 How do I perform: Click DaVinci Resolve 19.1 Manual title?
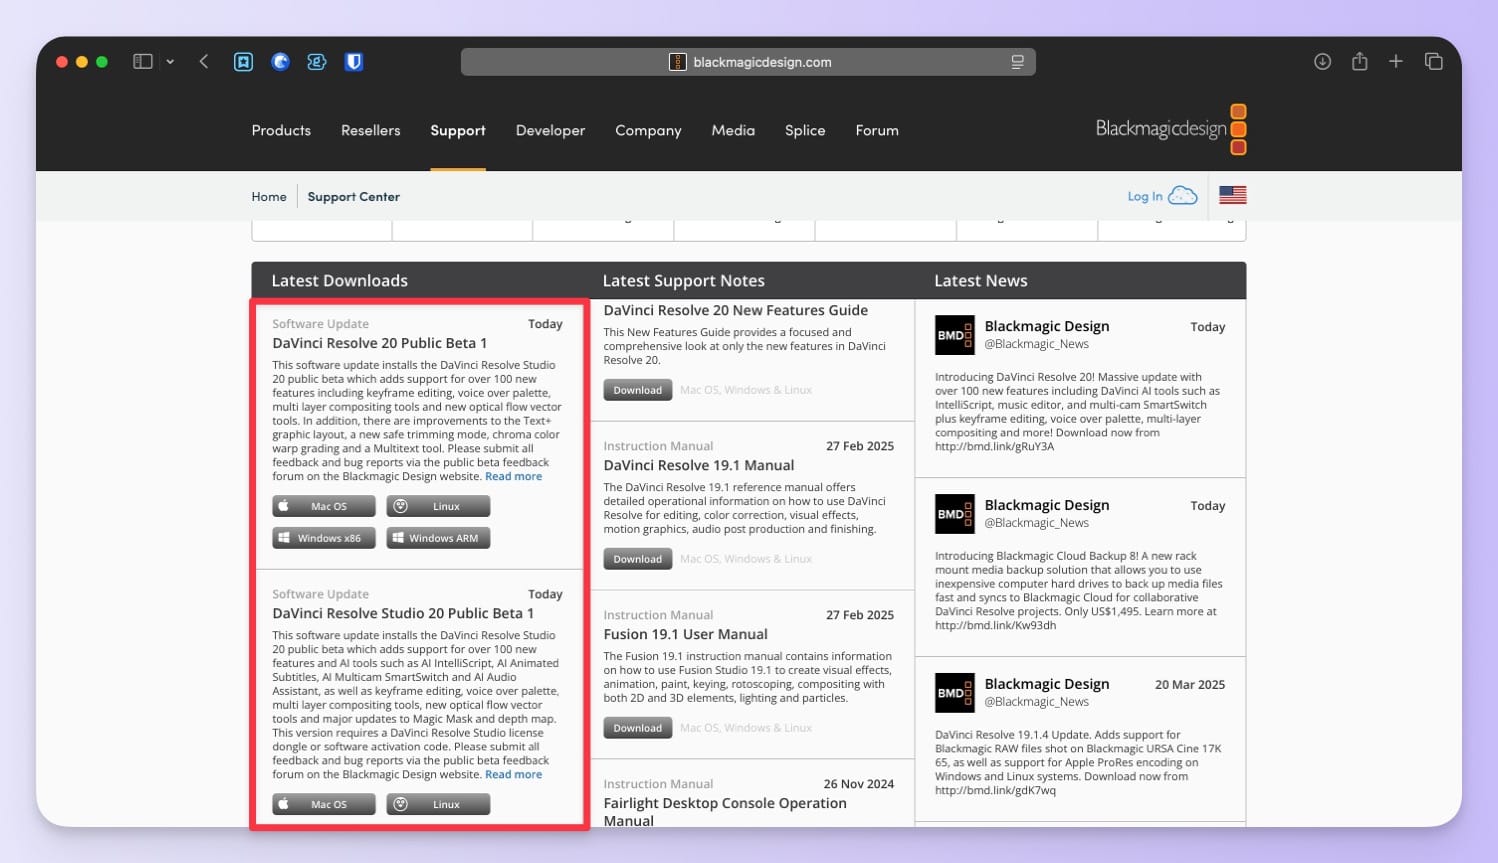(x=699, y=465)
